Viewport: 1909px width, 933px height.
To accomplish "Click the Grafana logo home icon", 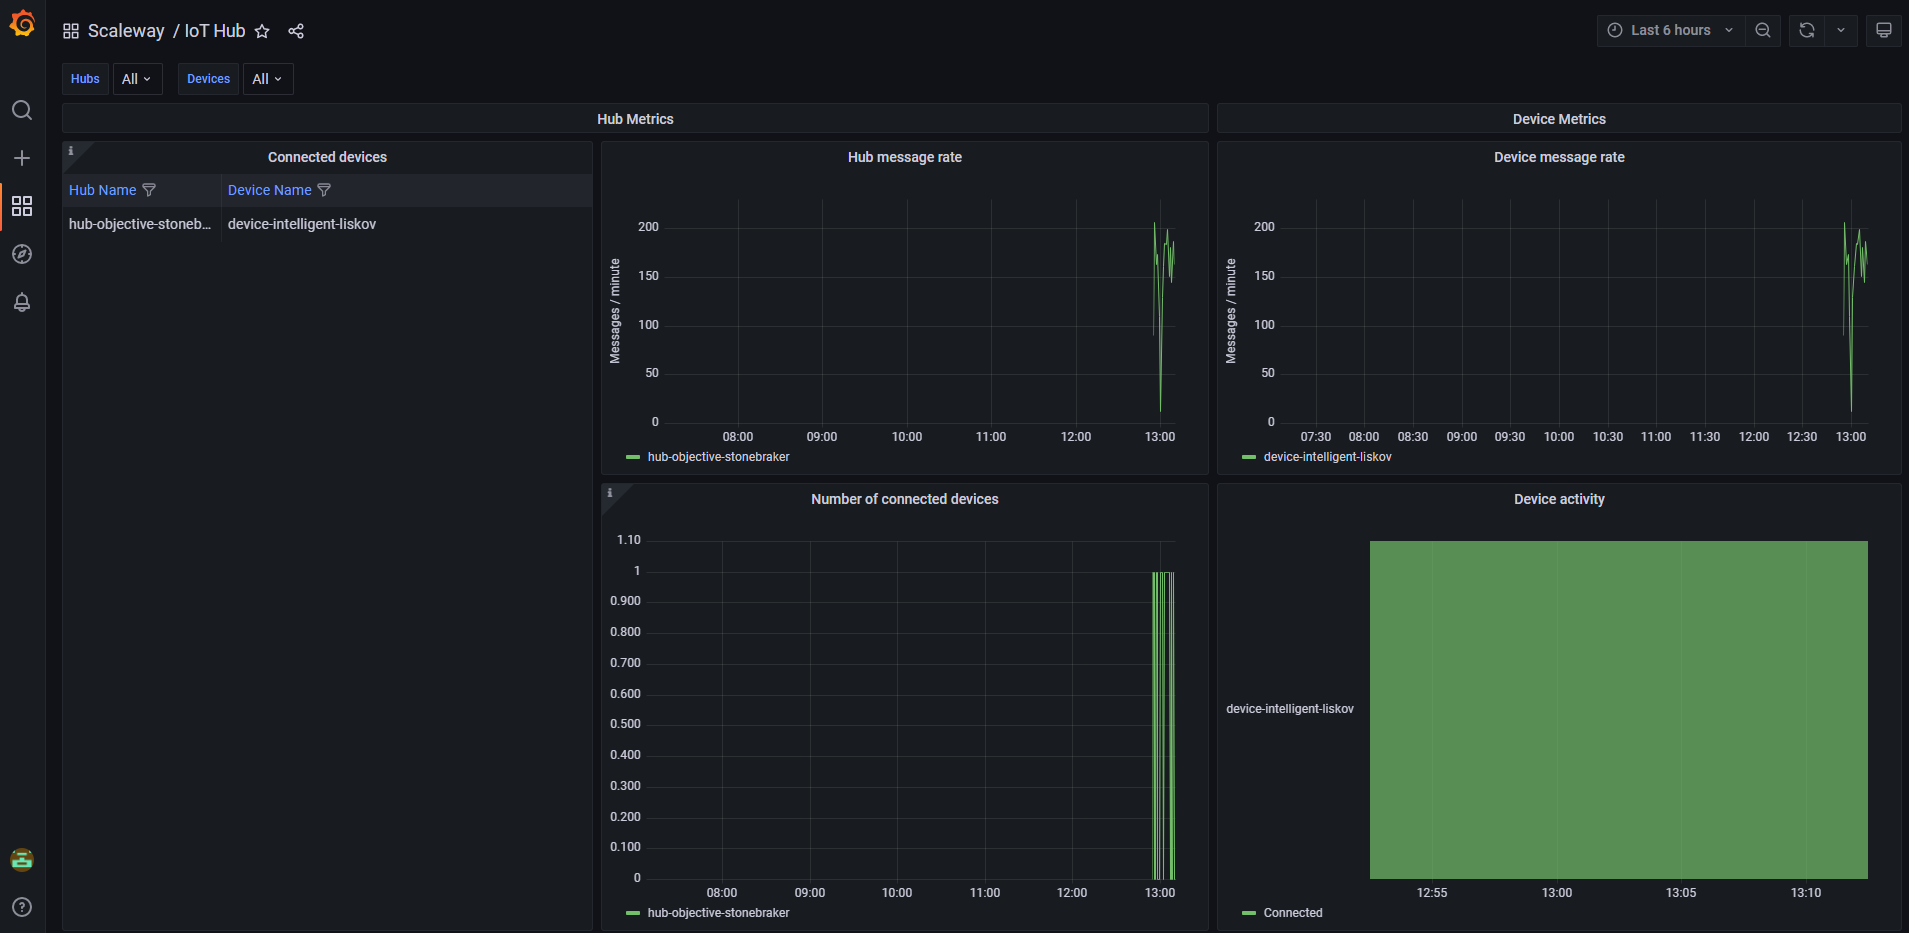I will pos(22,24).
